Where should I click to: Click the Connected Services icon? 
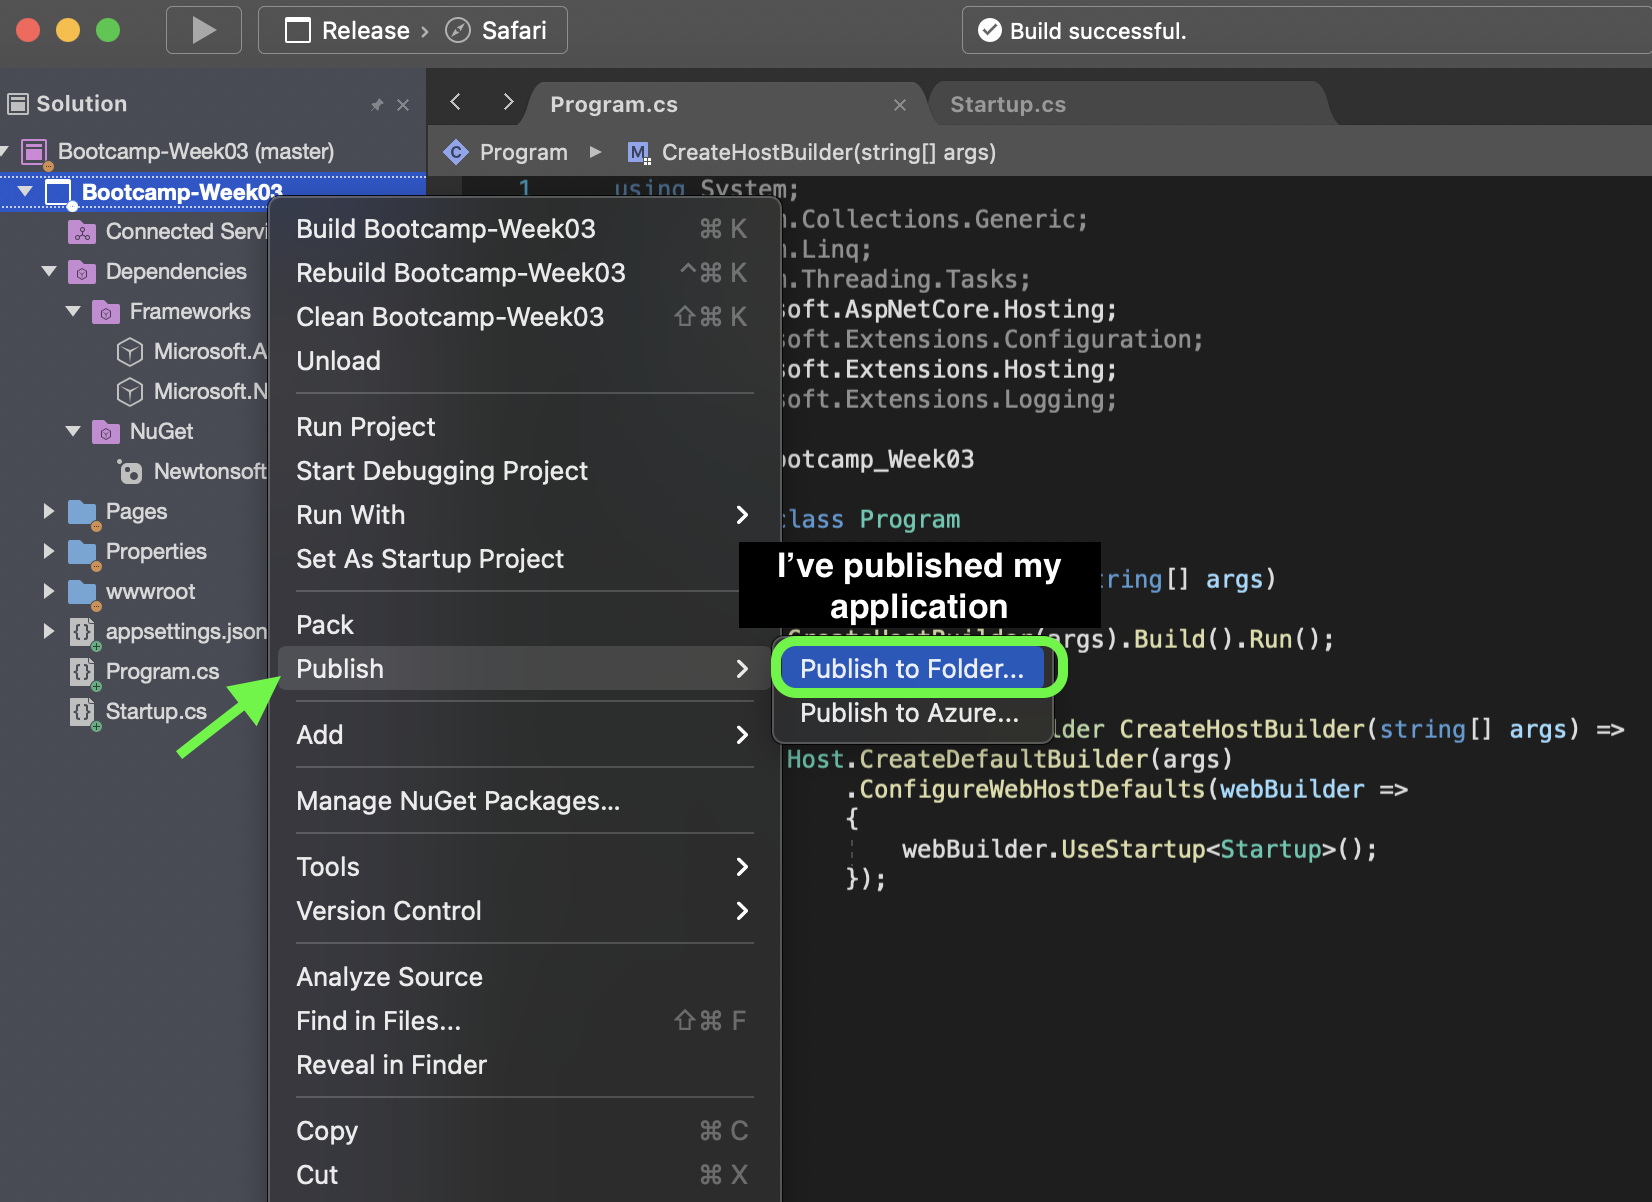click(x=80, y=231)
